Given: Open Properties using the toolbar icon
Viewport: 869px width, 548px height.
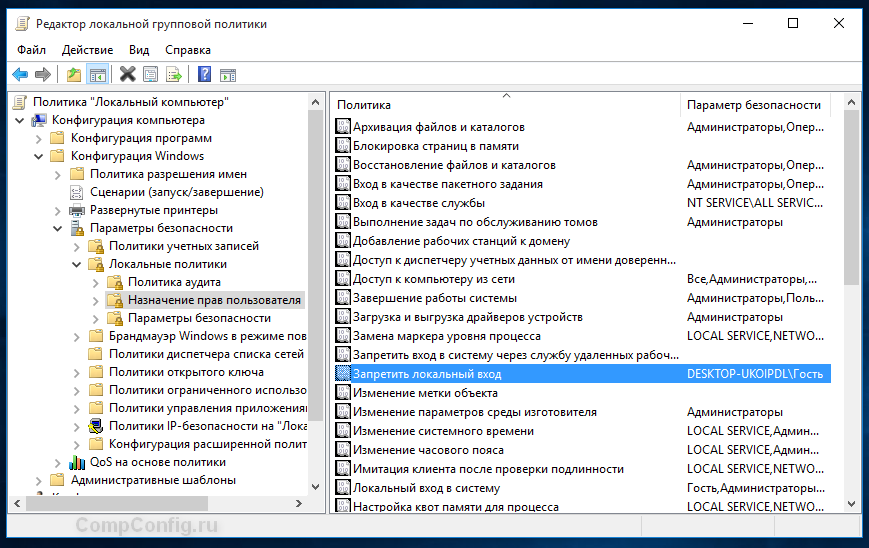Looking at the screenshot, I should [x=150, y=74].
